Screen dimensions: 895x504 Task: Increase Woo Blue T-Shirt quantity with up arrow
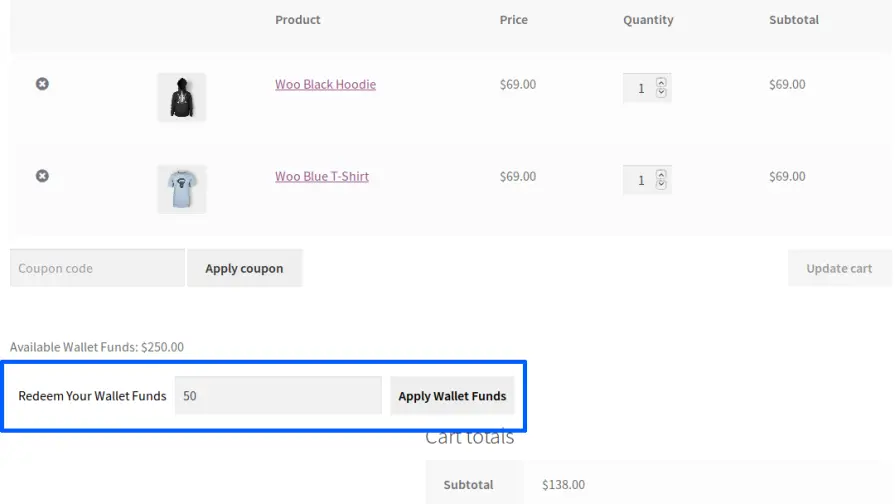pyautogui.click(x=661, y=175)
